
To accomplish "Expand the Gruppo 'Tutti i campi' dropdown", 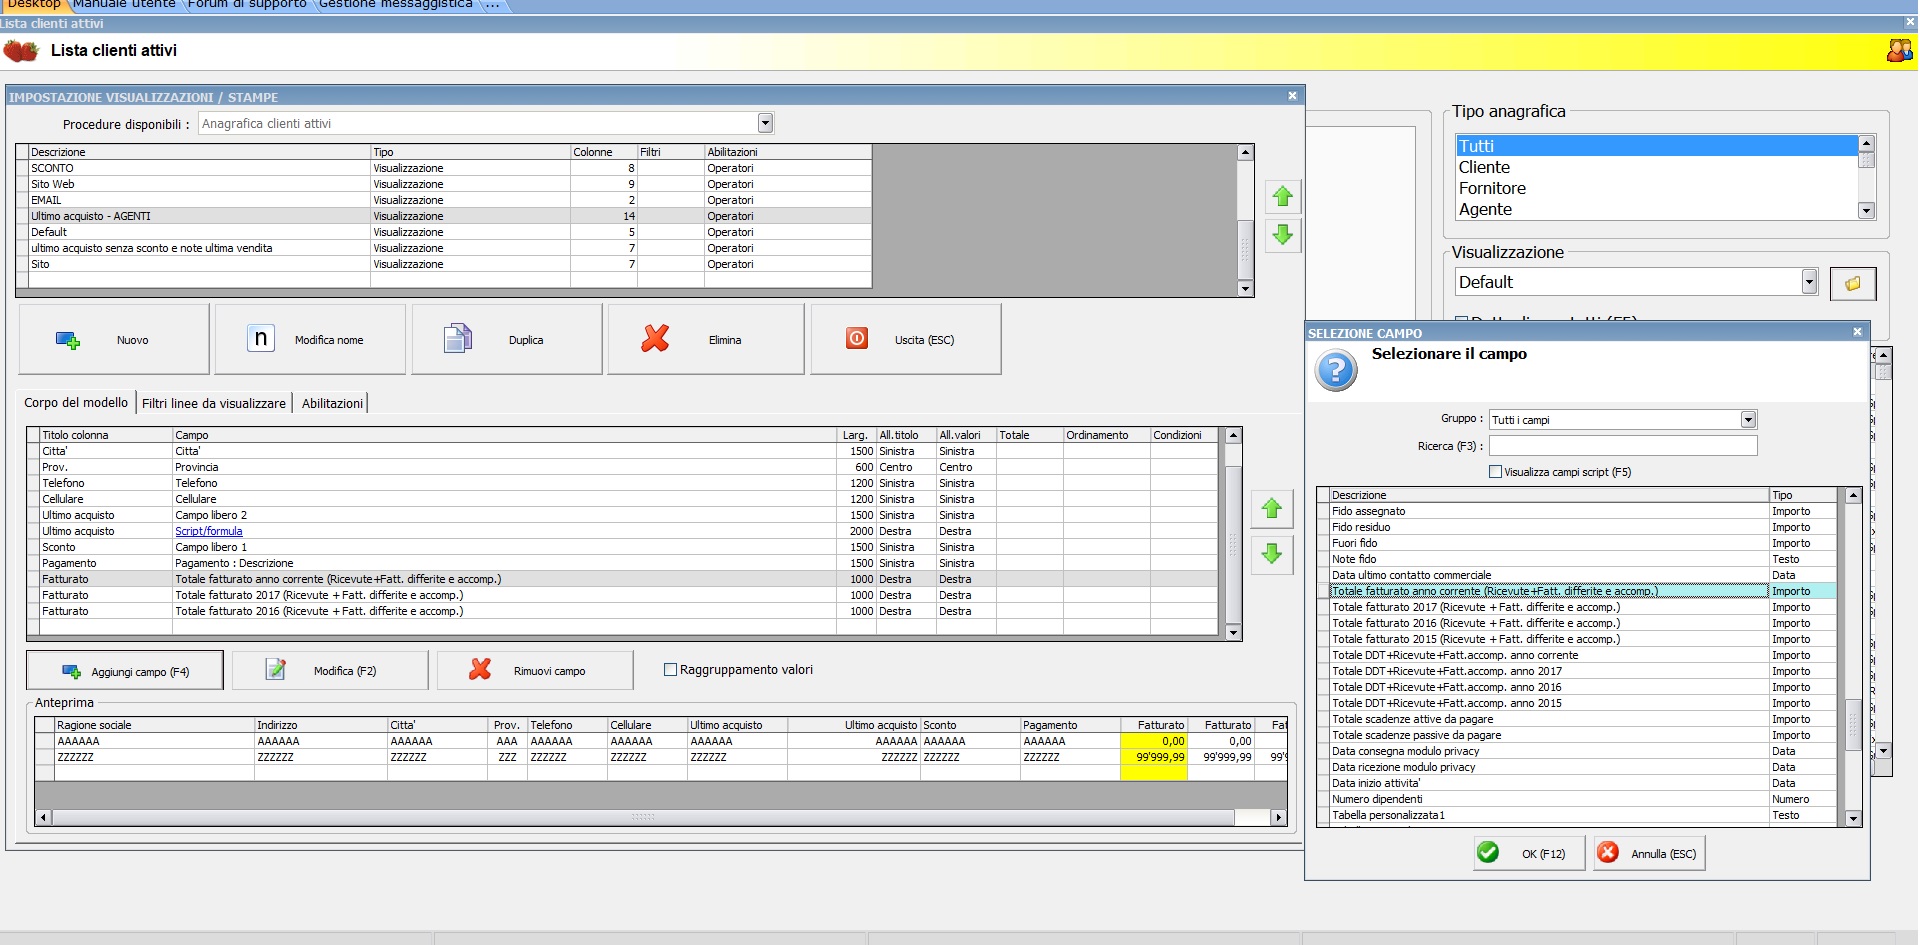I will (1748, 420).
